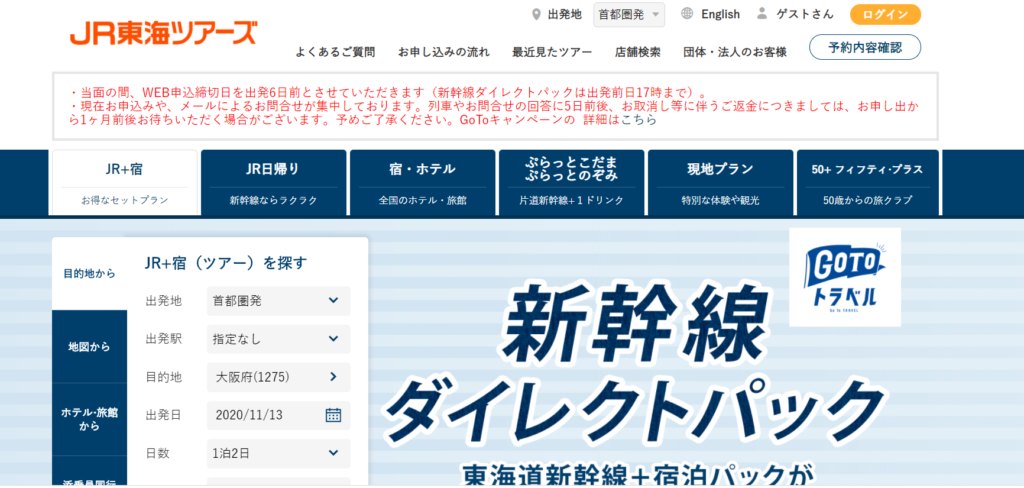Click the JR東海ツアーズ logo

click(x=163, y=32)
